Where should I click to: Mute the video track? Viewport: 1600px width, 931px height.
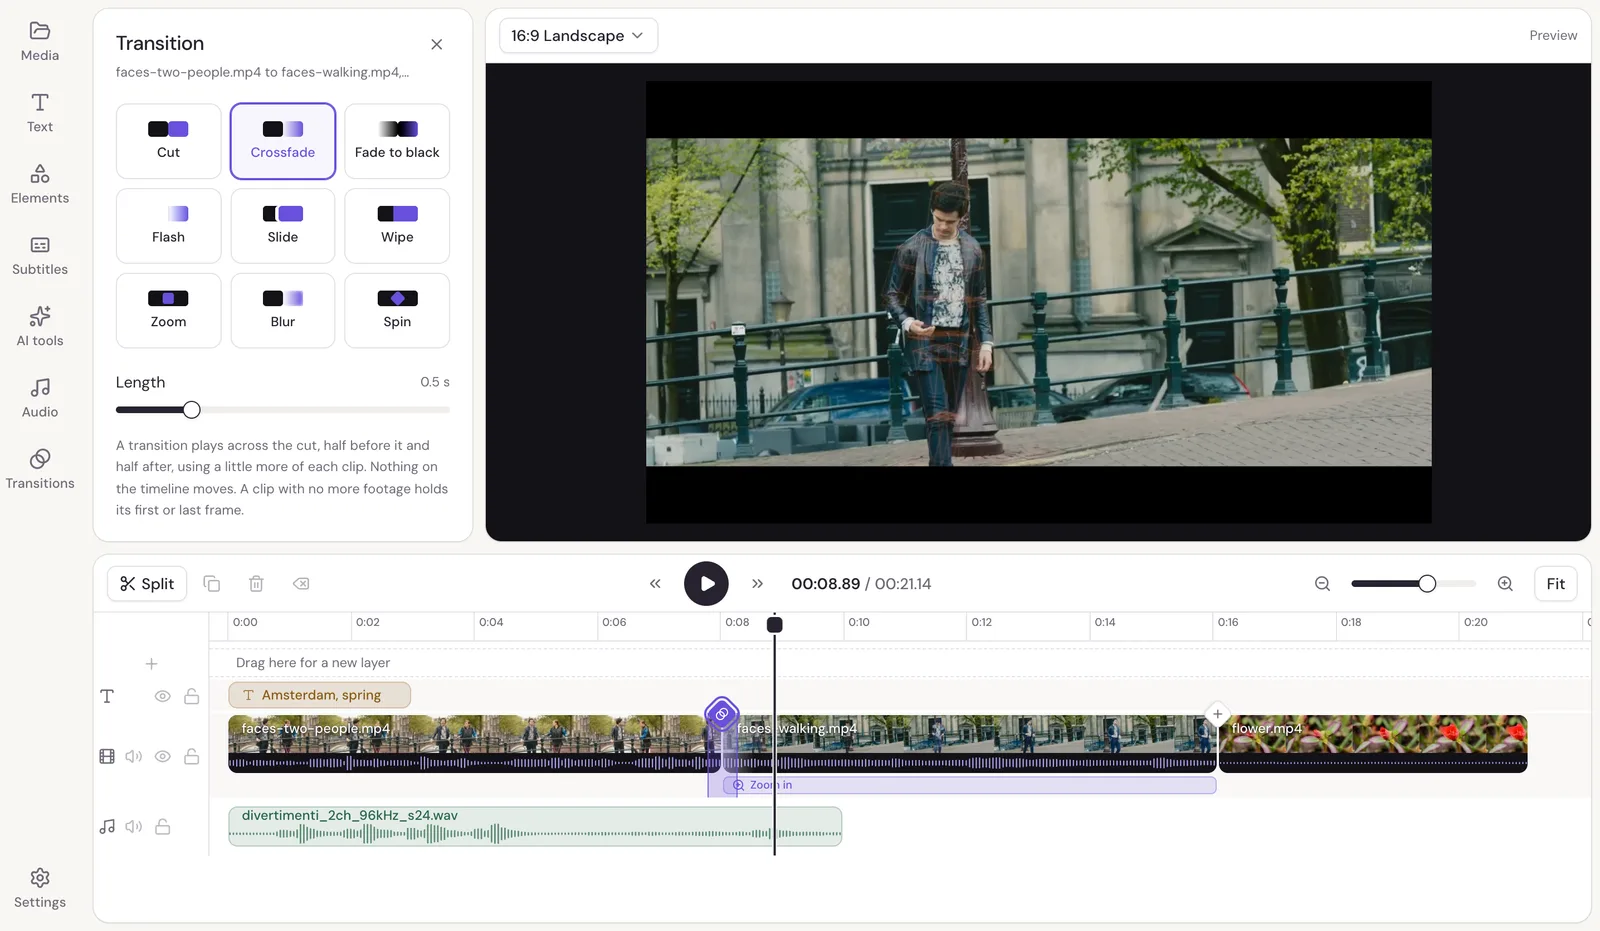point(134,756)
